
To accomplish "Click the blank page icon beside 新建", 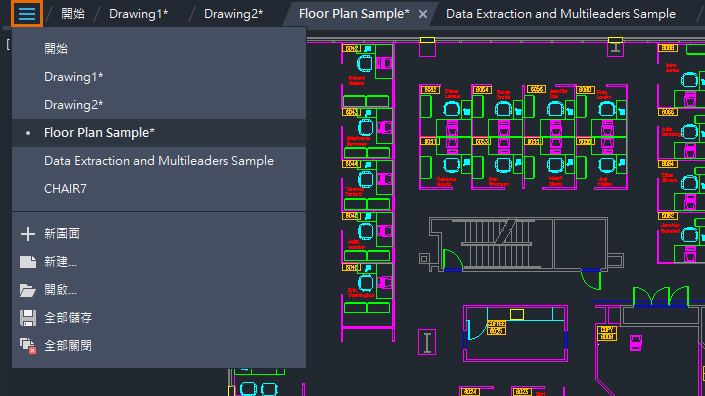I will pos(28,262).
